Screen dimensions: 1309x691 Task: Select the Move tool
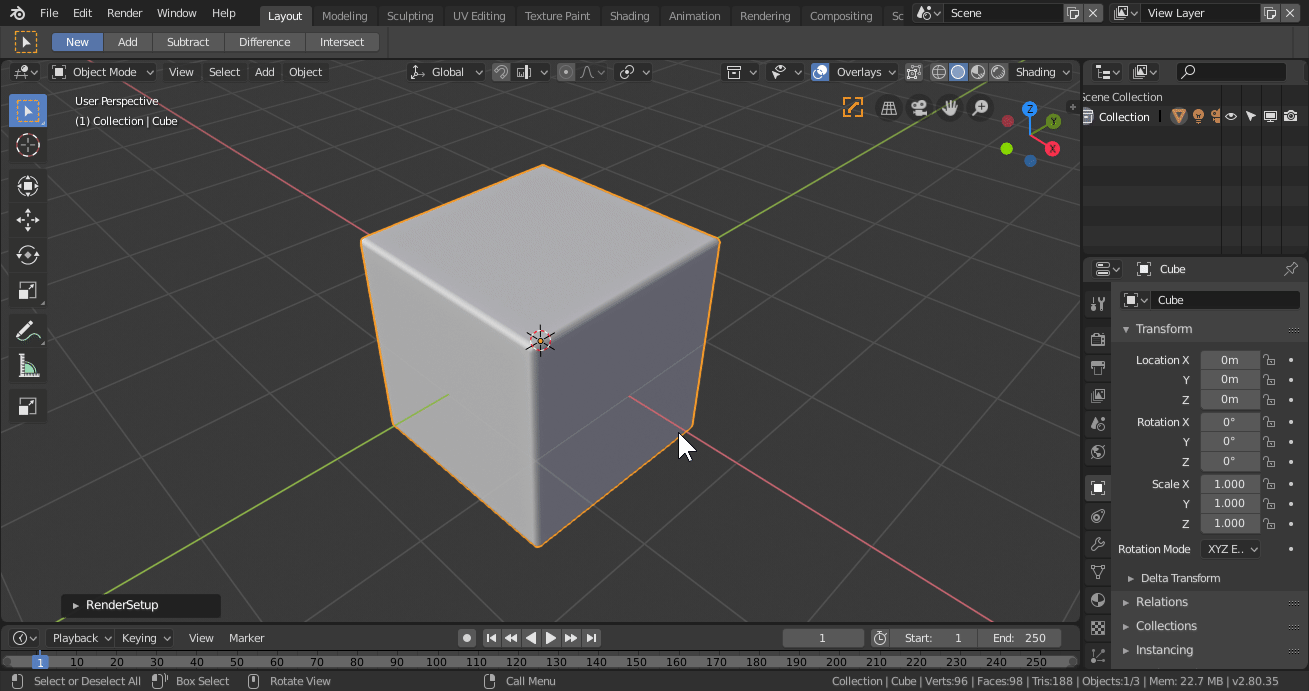(x=28, y=220)
